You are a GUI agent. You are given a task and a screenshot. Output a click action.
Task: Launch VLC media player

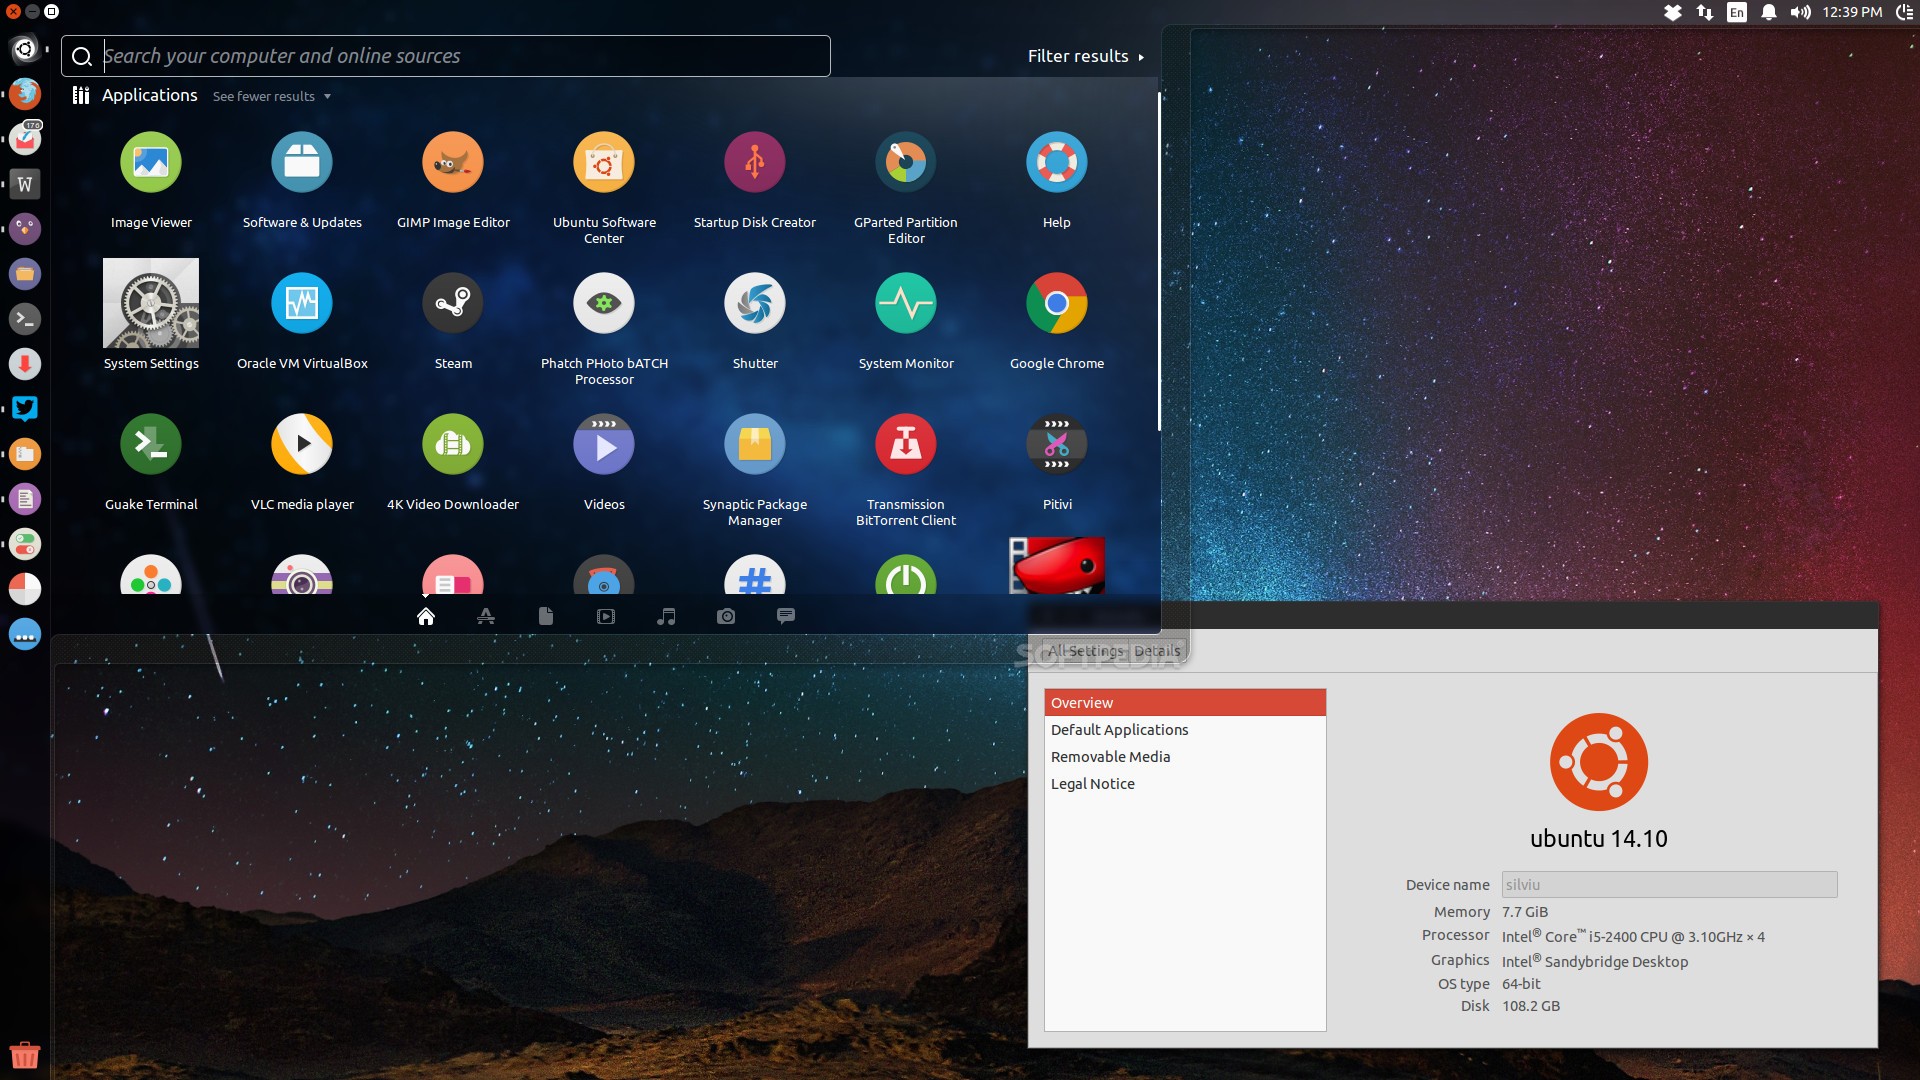302,444
